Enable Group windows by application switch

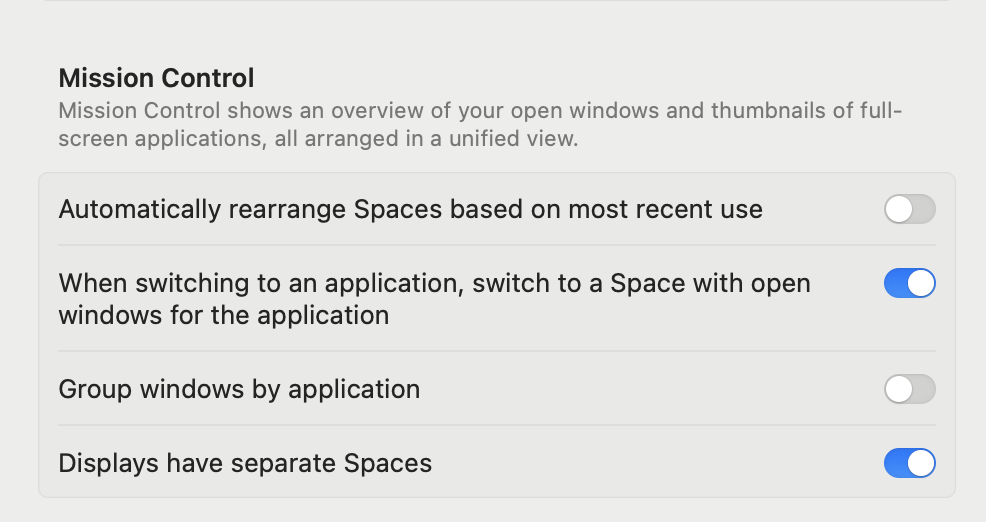tap(909, 389)
